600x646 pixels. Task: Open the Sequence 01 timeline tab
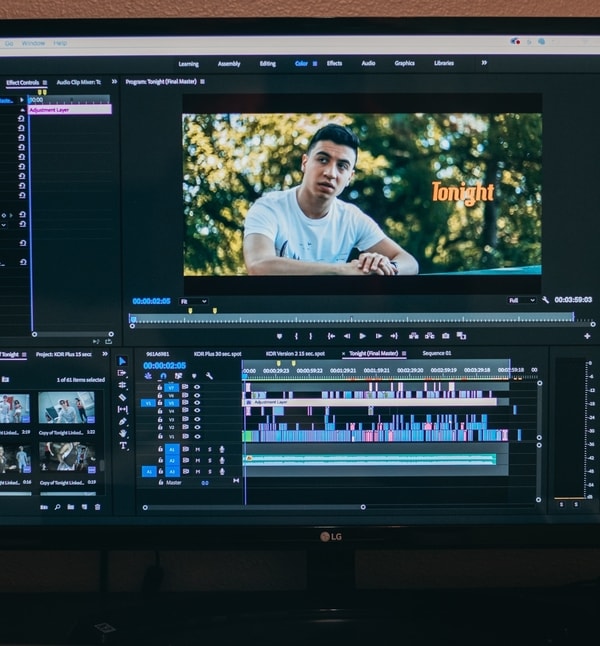(437, 353)
